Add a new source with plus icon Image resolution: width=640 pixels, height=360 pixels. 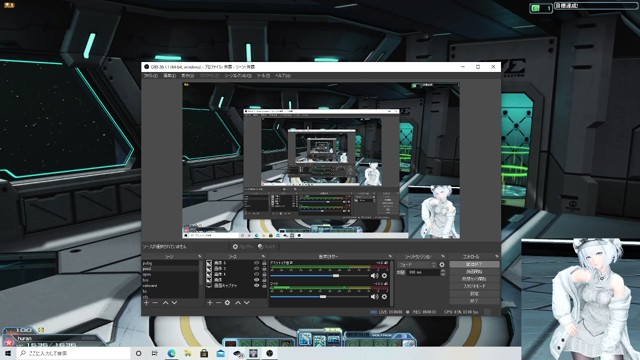[x=209, y=303]
